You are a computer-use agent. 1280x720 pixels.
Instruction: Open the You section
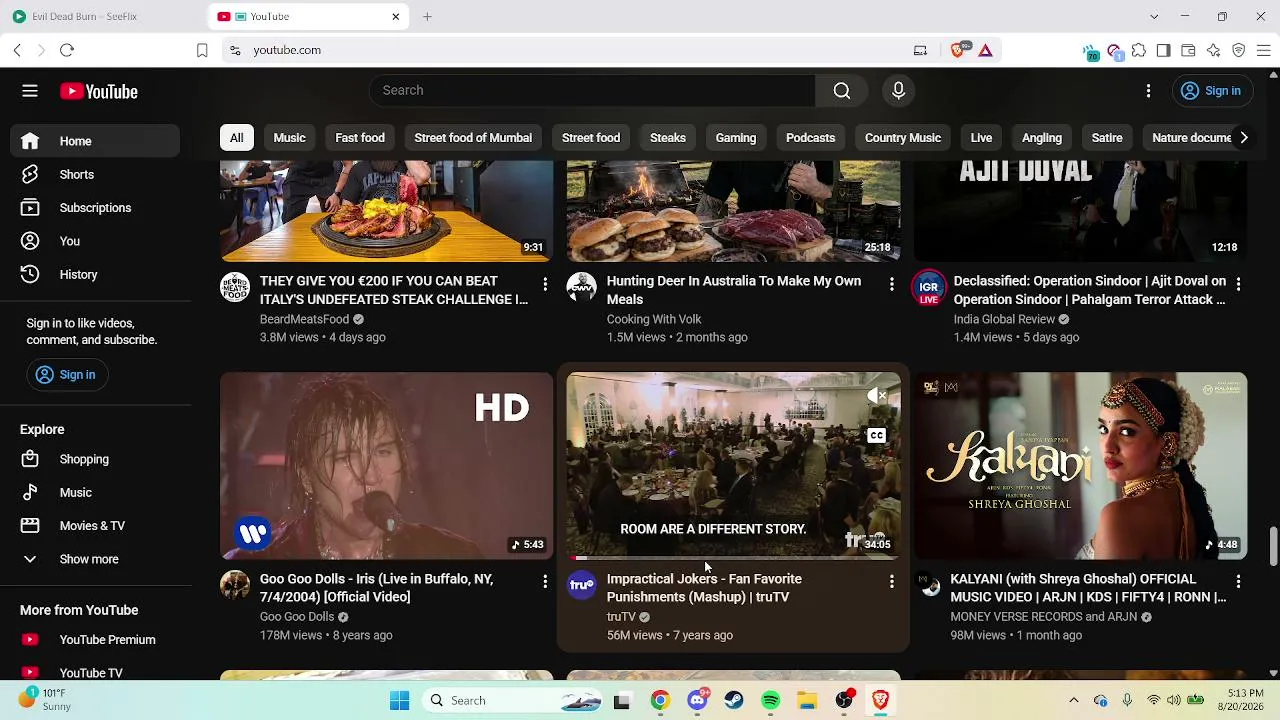click(95, 241)
